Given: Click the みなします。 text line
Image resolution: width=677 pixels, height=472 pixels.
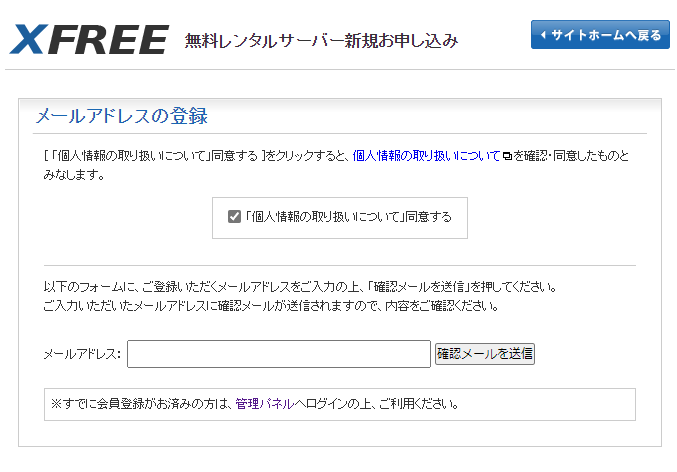Looking at the screenshot, I should [x=74, y=174].
